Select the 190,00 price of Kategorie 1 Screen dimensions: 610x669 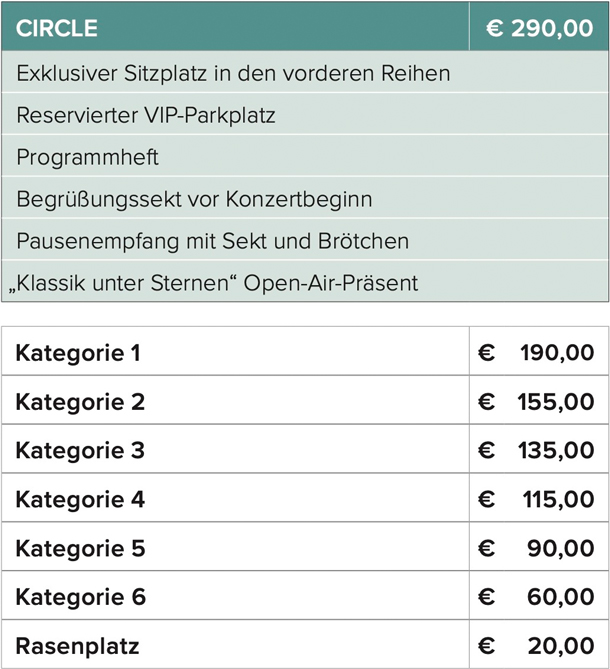557,353
